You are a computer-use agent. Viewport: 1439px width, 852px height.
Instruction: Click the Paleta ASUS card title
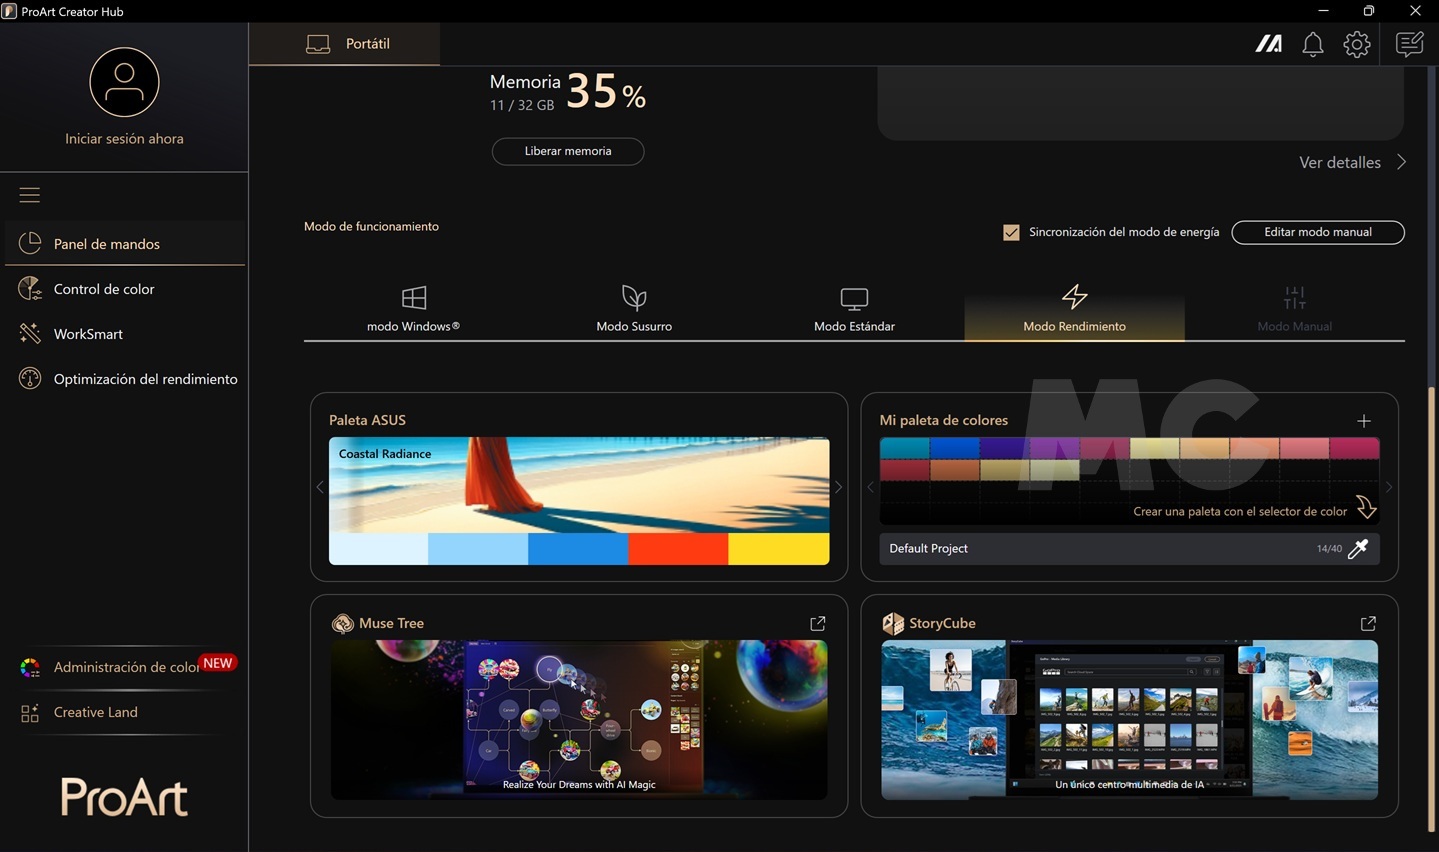[367, 420]
